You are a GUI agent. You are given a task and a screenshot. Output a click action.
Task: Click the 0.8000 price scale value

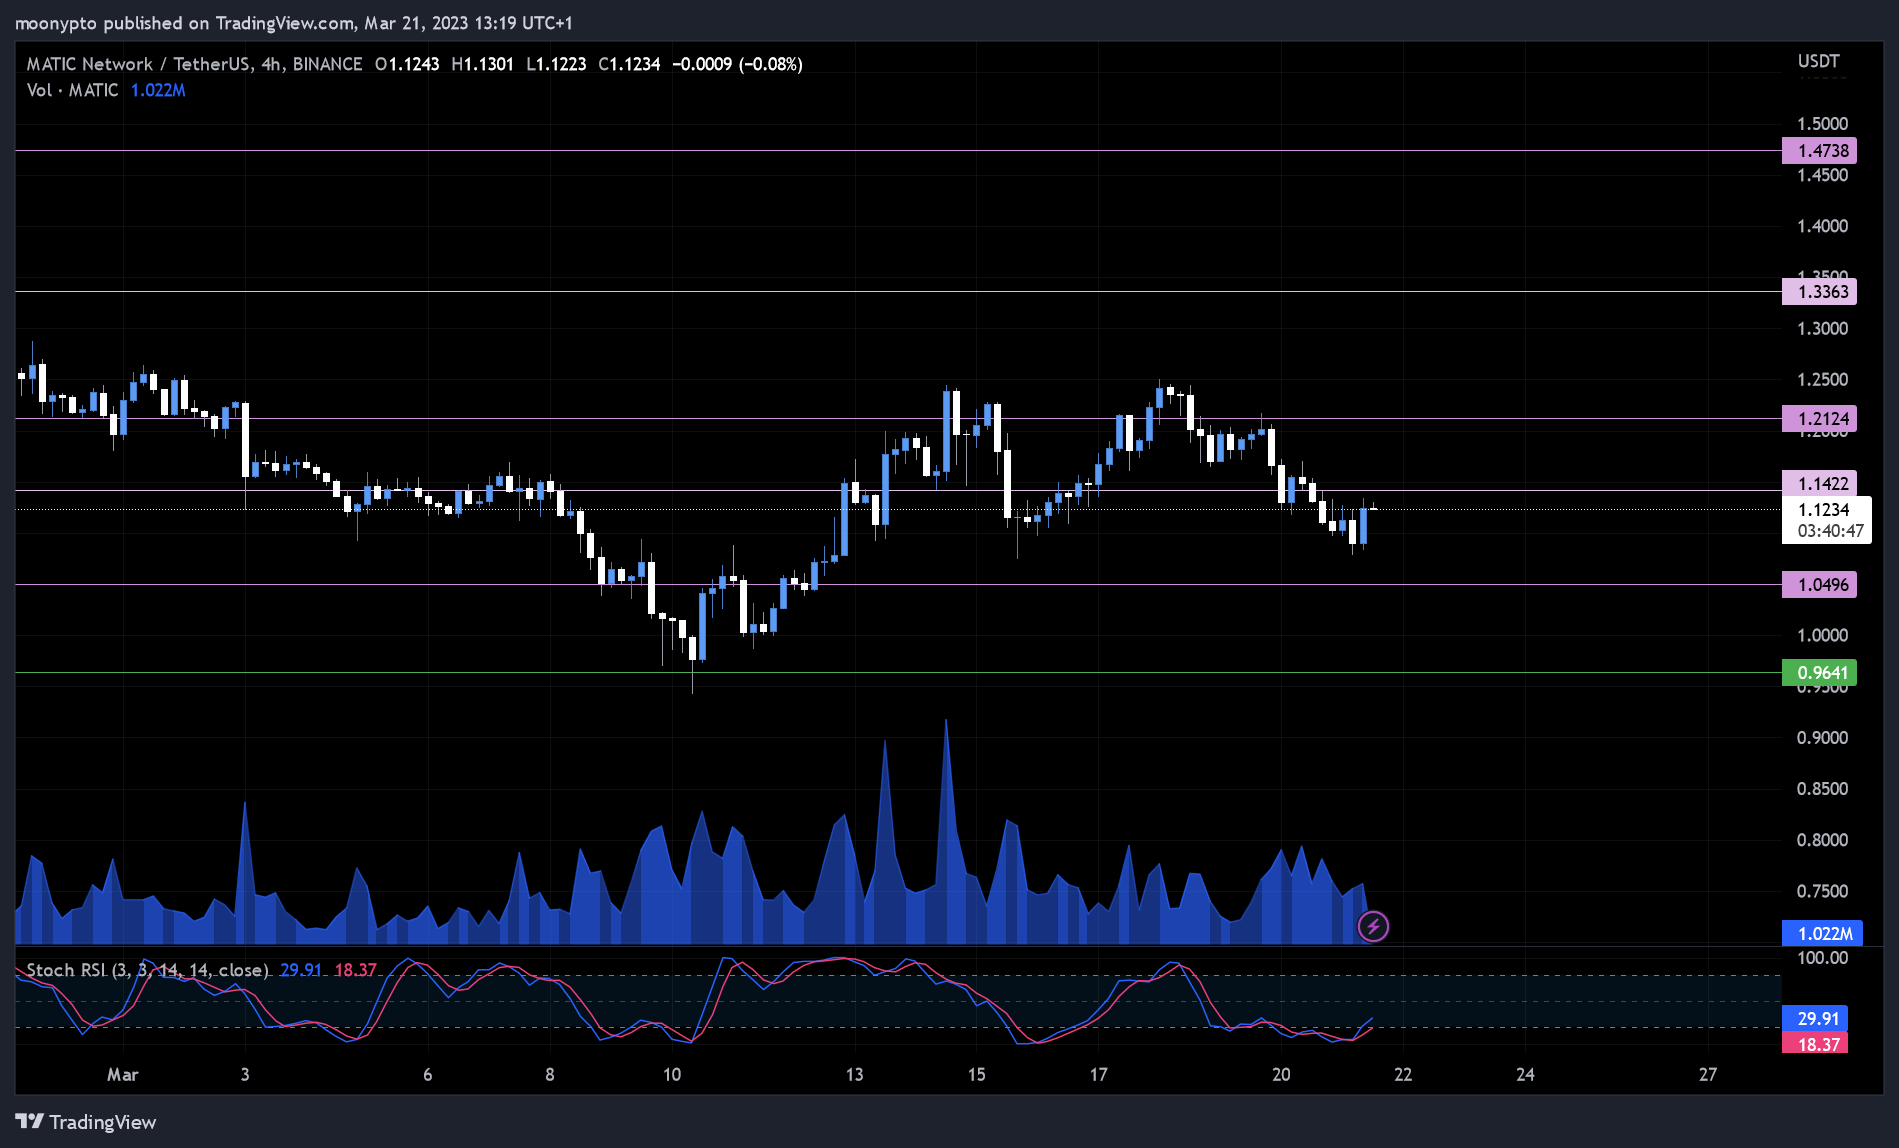(x=1822, y=840)
